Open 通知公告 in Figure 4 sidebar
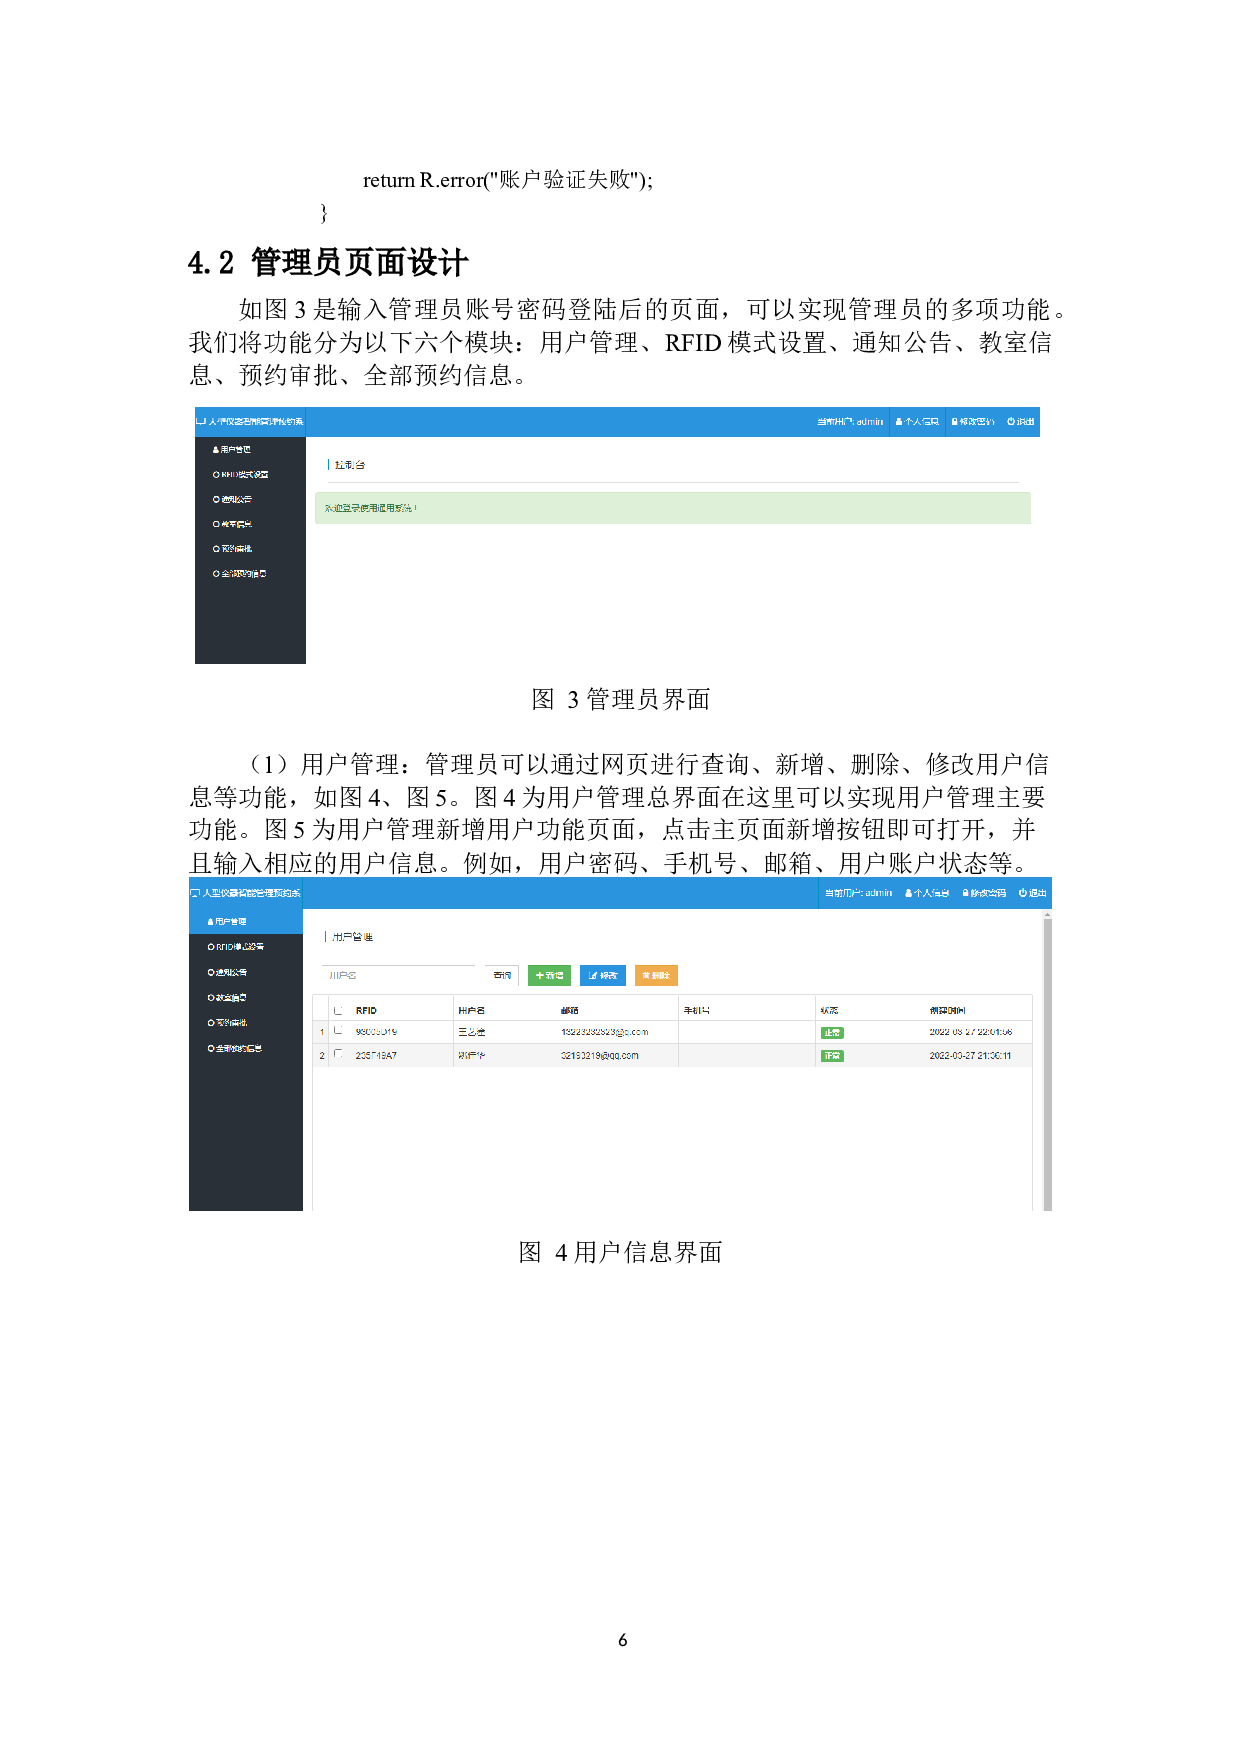1240x1754 pixels. (x=230, y=972)
